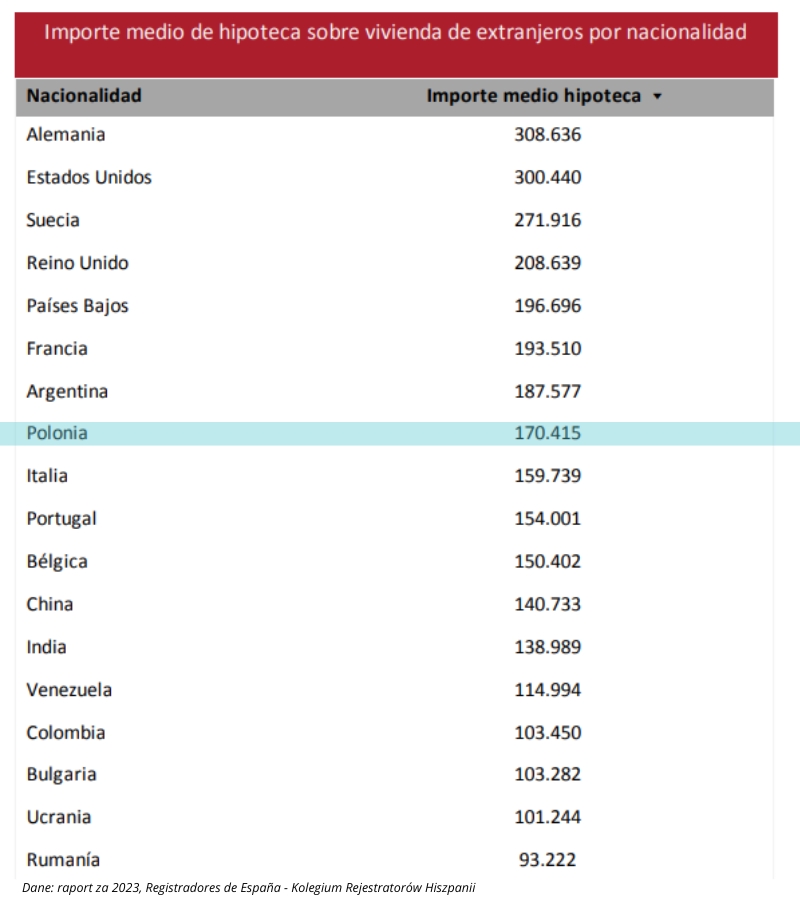This screenshot has height=900, width=800.
Task: Click the Rumanía value 93.222
Action: pyautogui.click(x=547, y=859)
